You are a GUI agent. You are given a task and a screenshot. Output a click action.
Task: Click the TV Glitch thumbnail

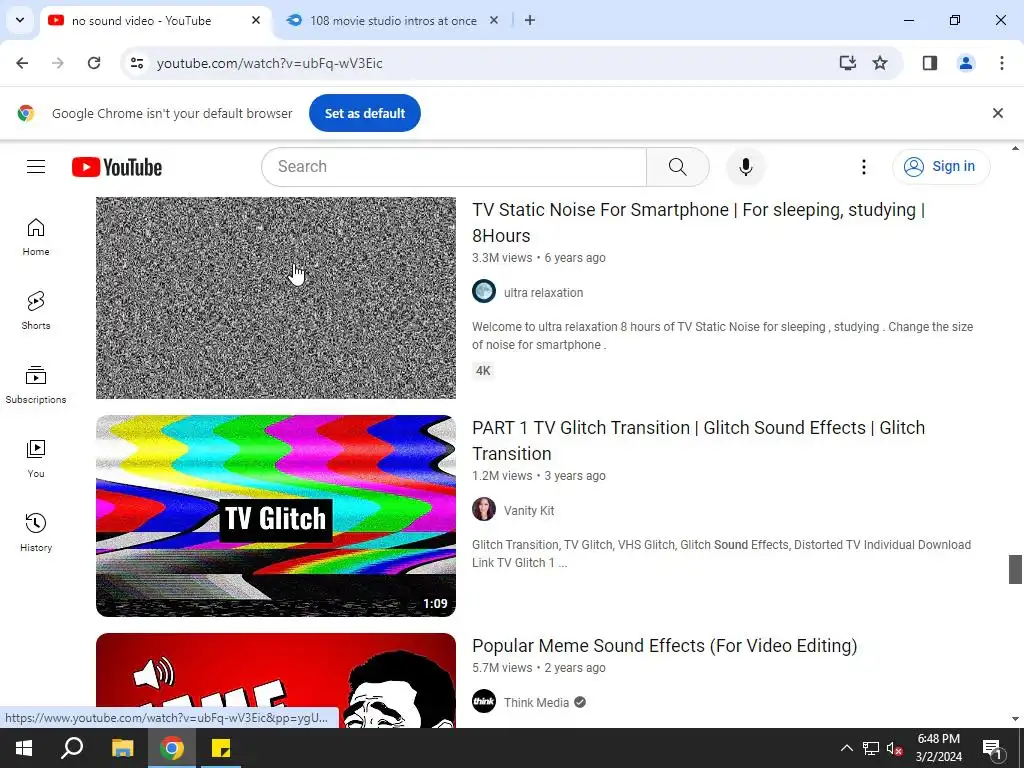click(x=276, y=516)
